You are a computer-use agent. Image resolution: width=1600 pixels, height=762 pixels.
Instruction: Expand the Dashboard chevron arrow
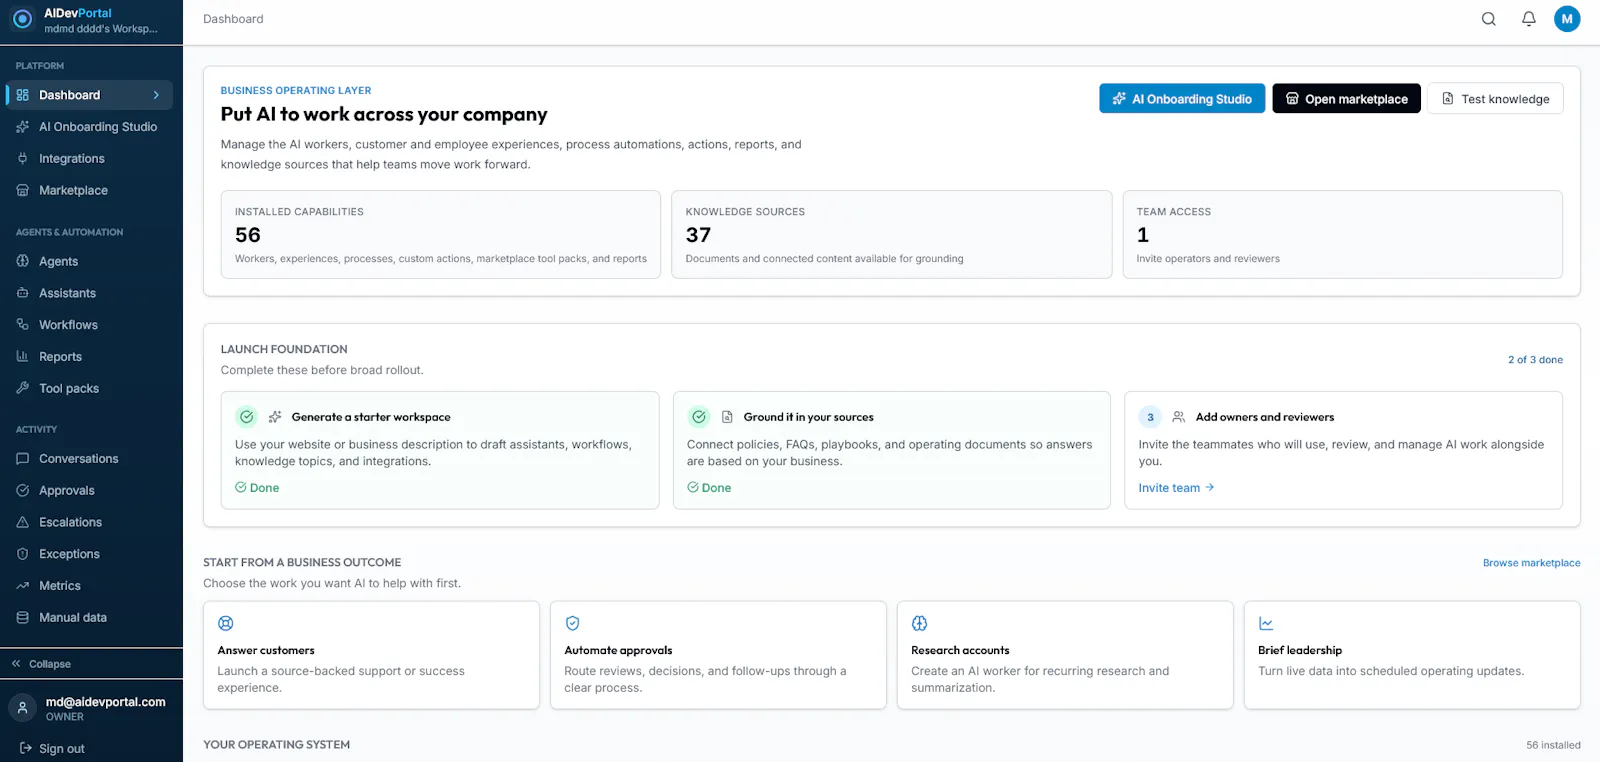coord(156,95)
